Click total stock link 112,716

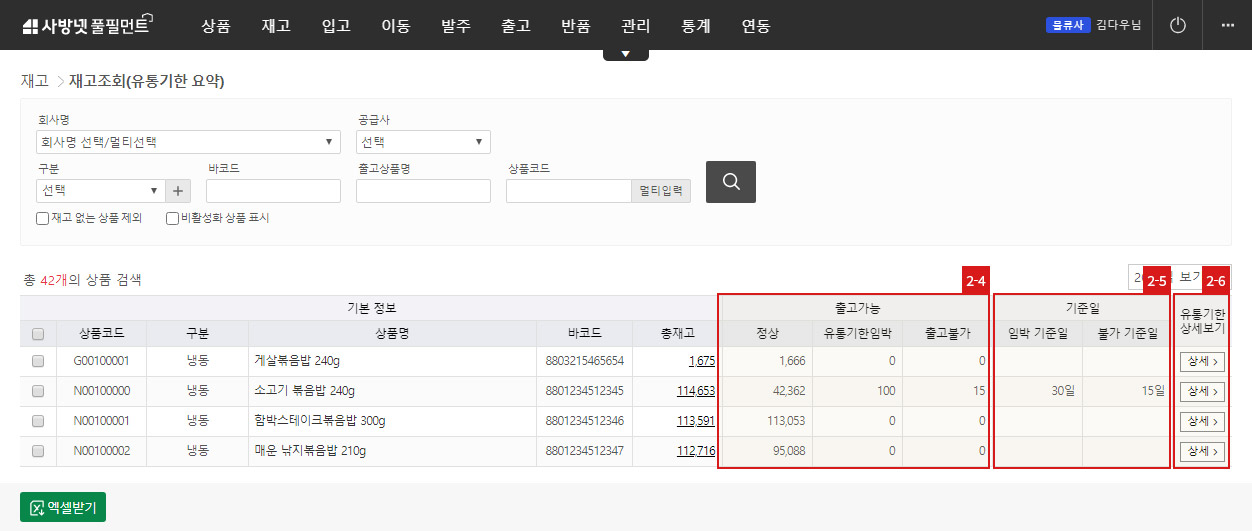coord(696,451)
